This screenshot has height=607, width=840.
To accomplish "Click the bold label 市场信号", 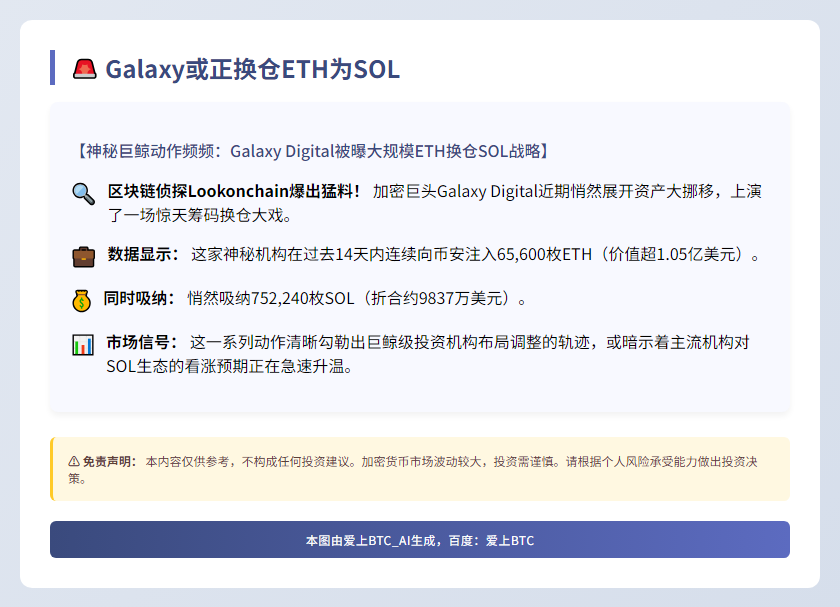I will (141, 342).
